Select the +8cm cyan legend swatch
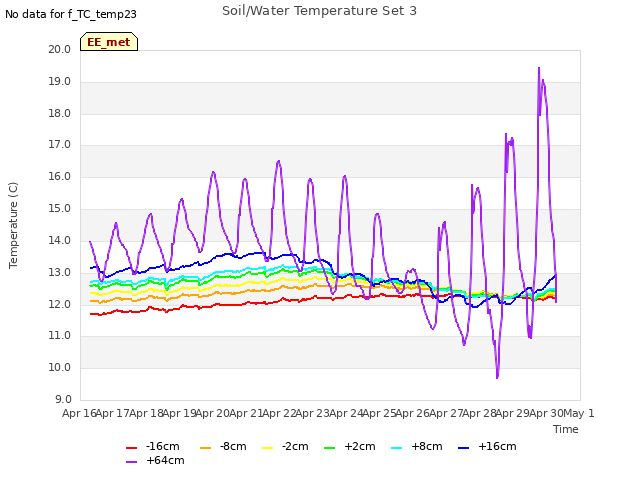 point(396,448)
